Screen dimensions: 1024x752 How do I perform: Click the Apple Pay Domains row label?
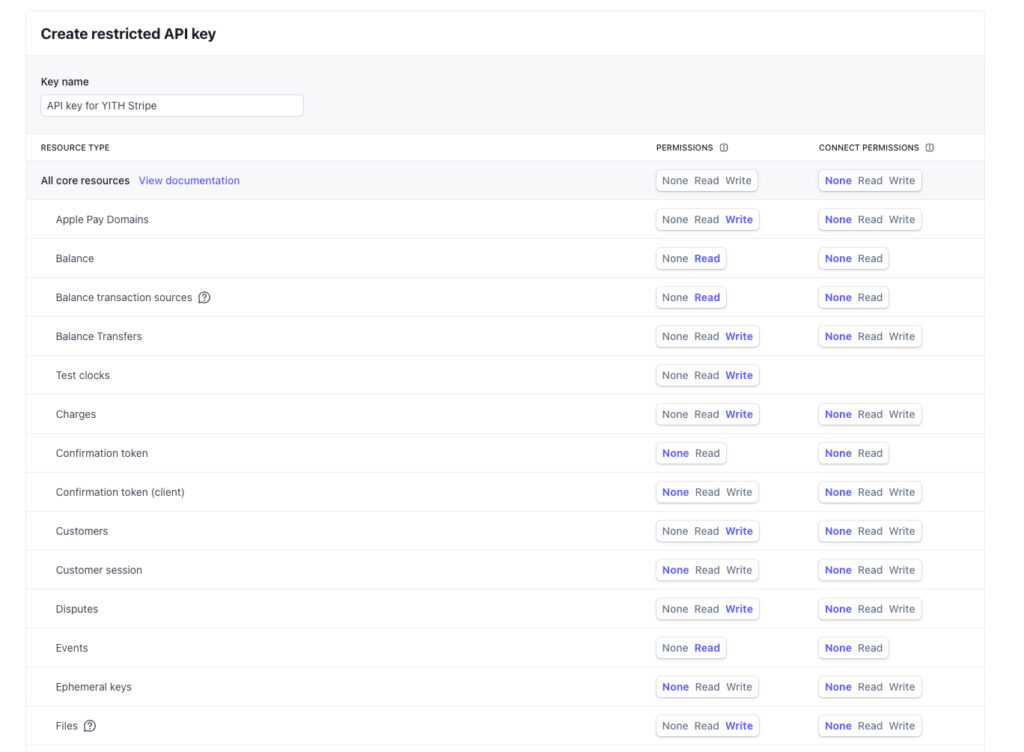(x=102, y=220)
